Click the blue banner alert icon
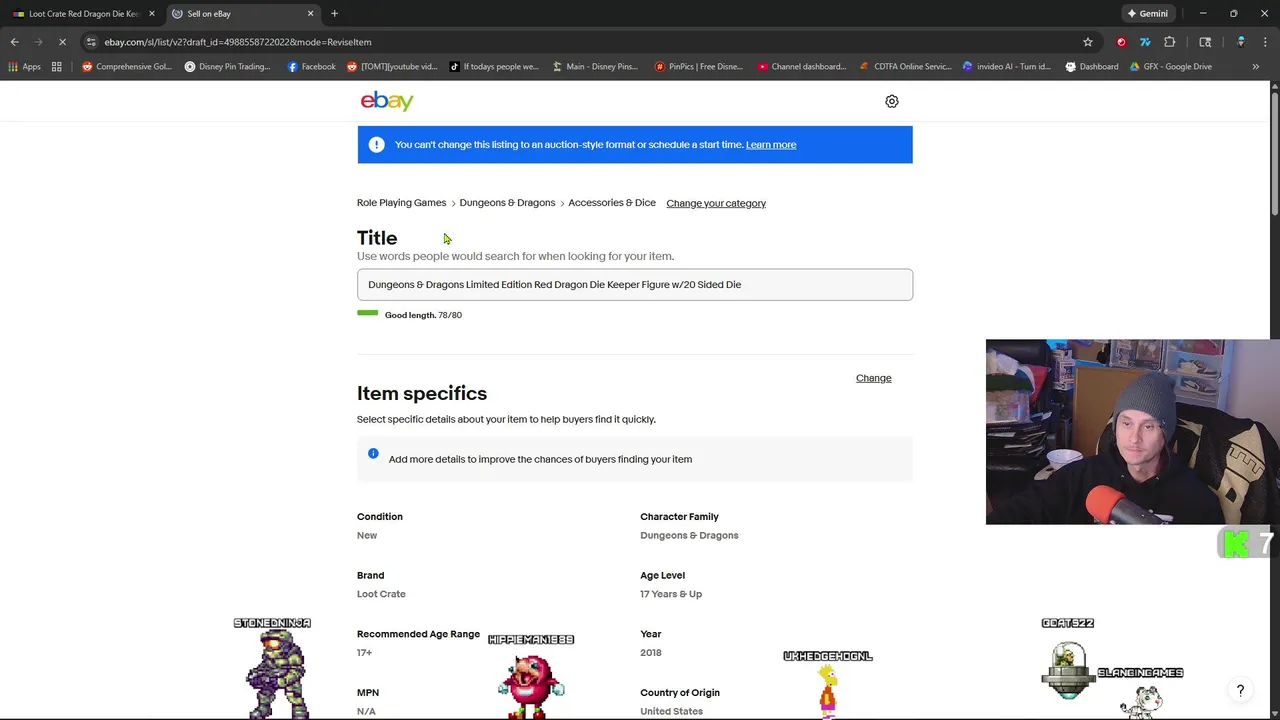Screen dimensions: 1280x720 click(x=376, y=145)
